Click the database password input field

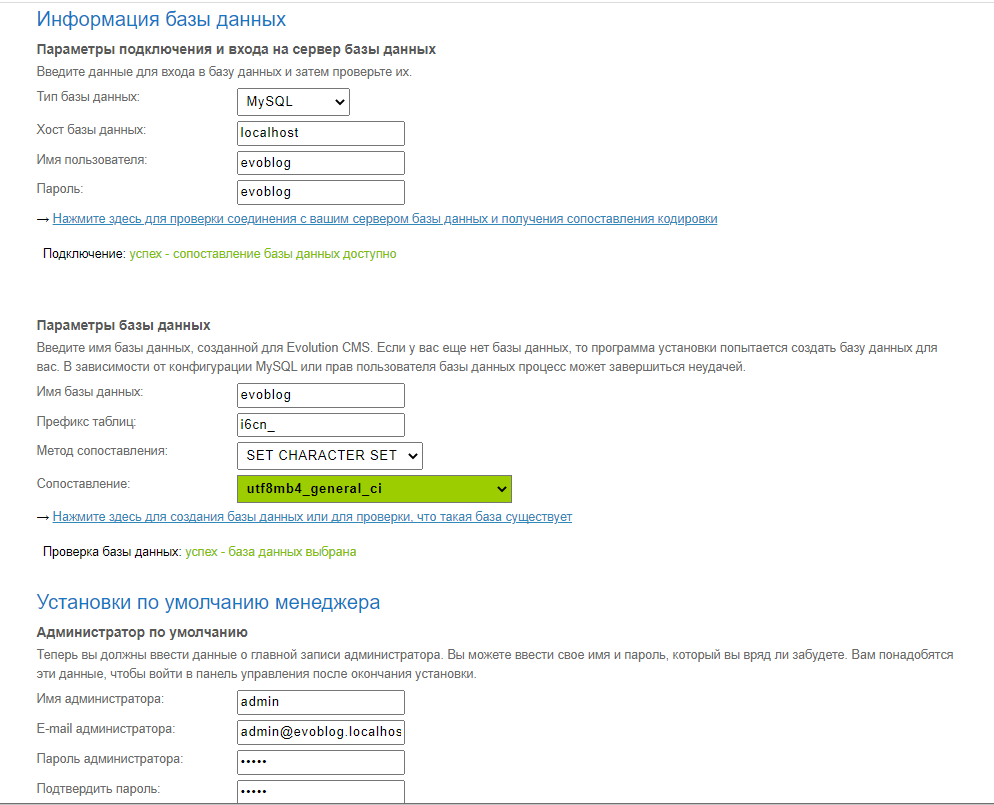(x=320, y=192)
